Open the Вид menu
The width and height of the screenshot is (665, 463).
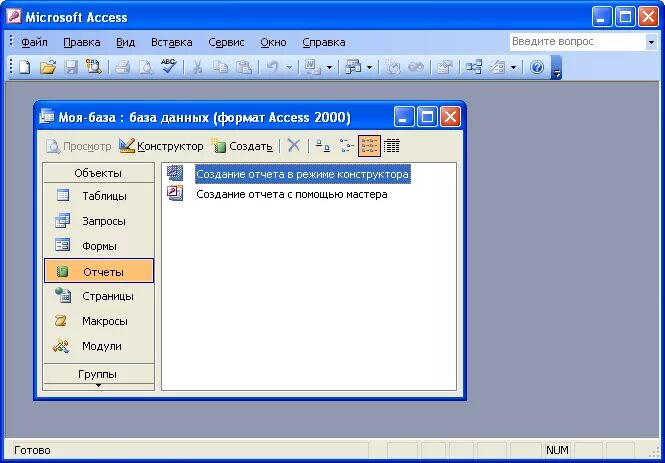click(126, 42)
